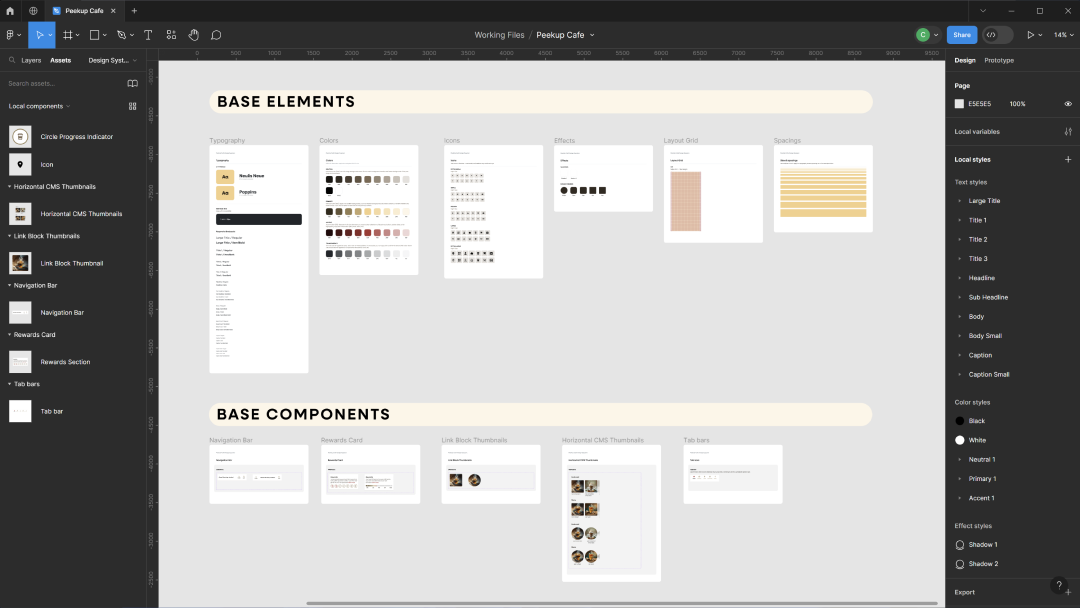Toggle page background visibility with the eye icon

pyautogui.click(x=1067, y=103)
